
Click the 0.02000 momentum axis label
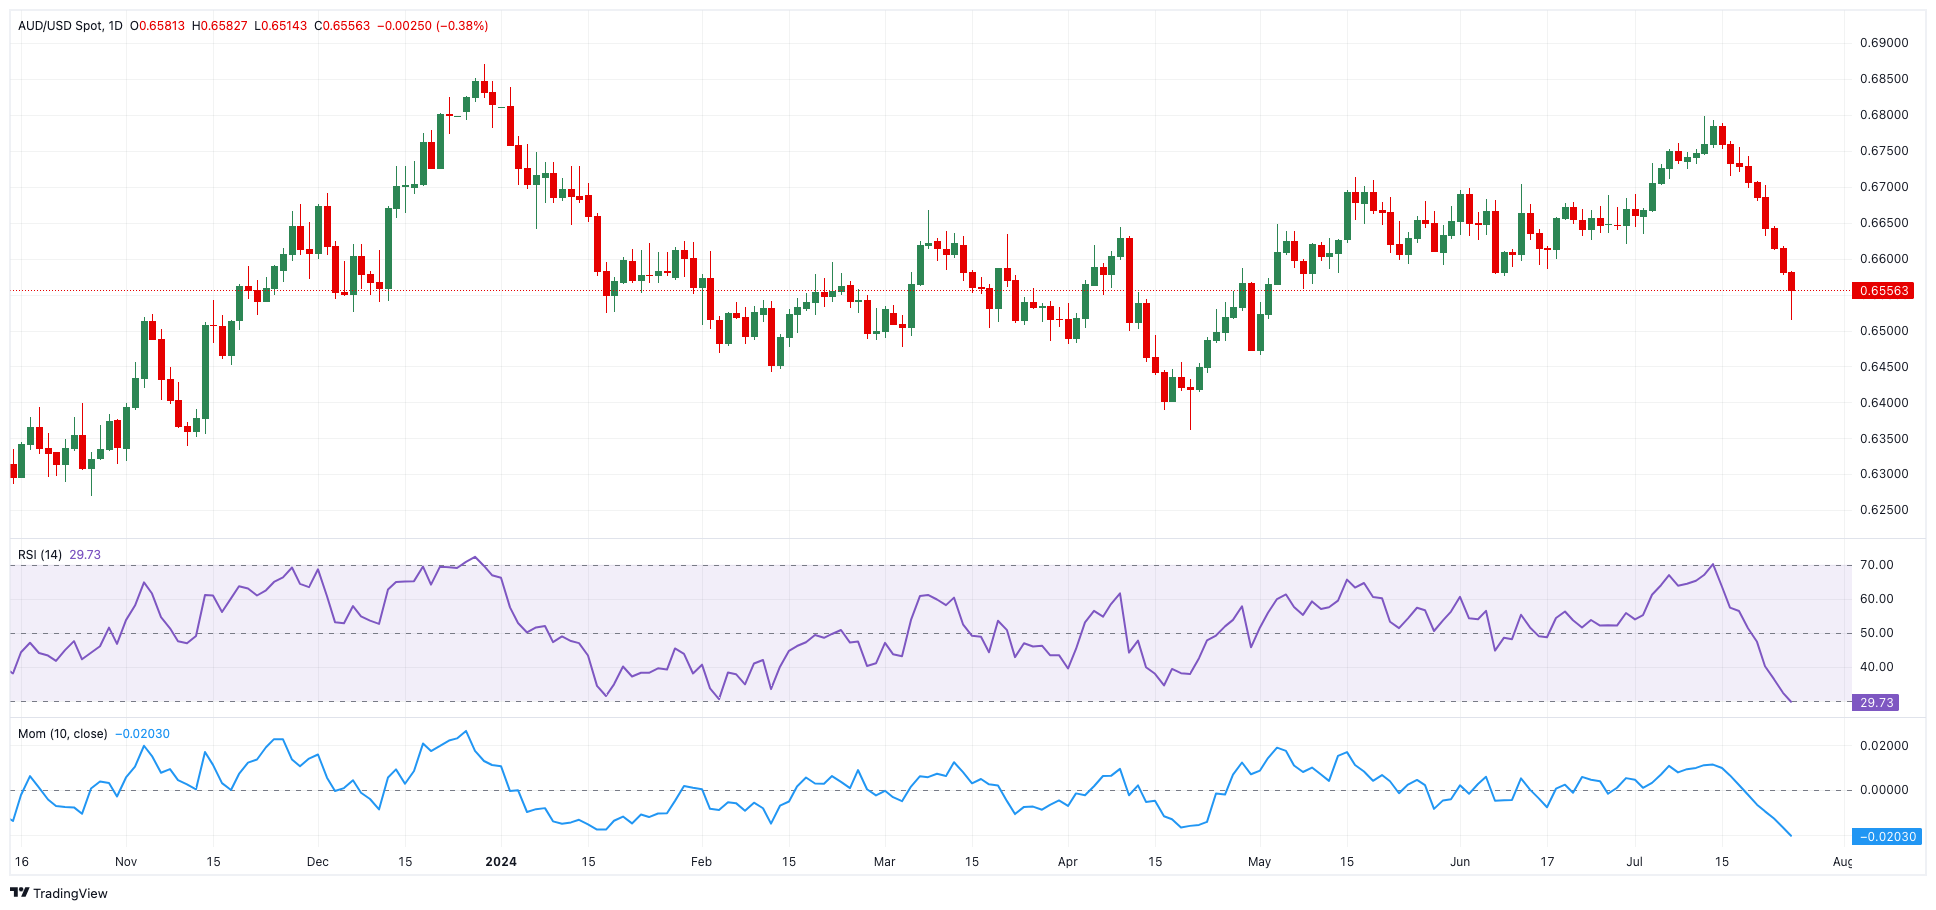point(1884,746)
